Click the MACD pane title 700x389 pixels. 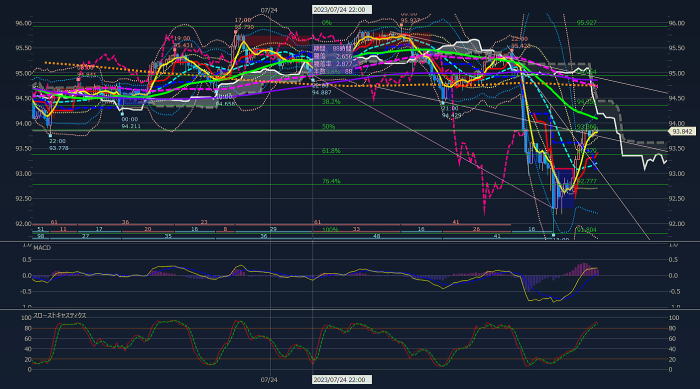pyautogui.click(x=42, y=248)
